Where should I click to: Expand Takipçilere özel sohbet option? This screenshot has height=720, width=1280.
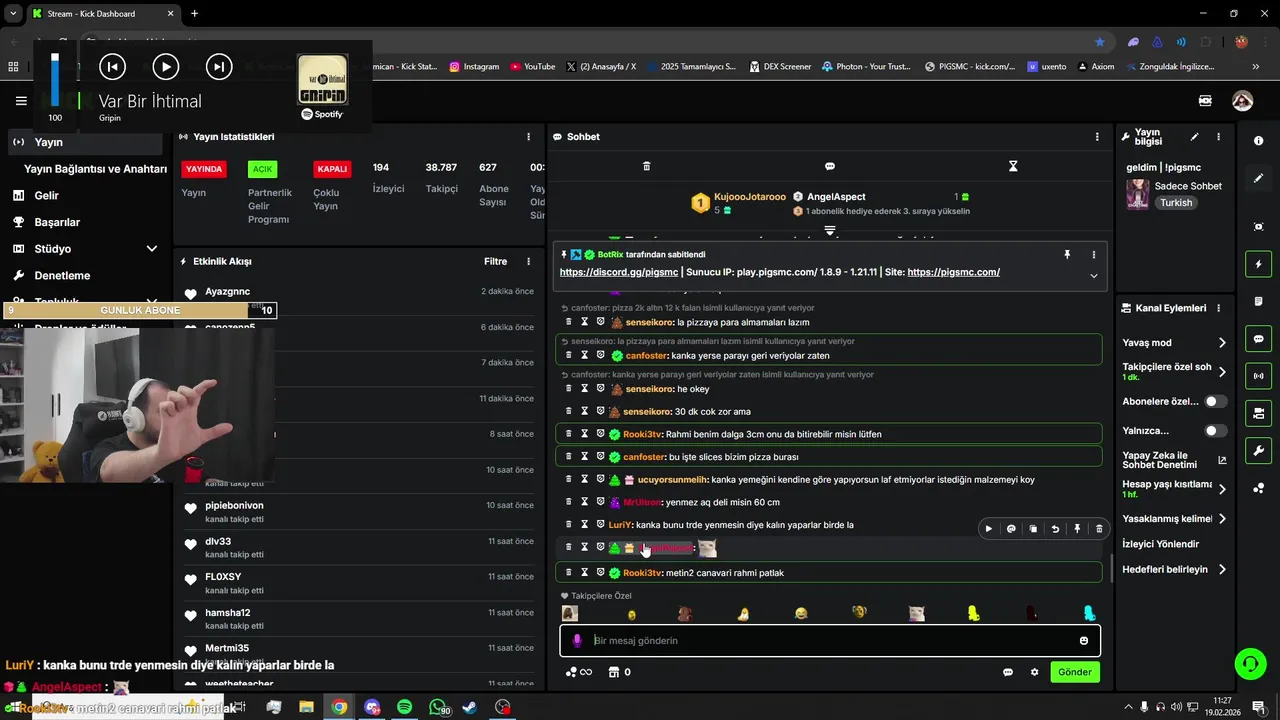1222,371
